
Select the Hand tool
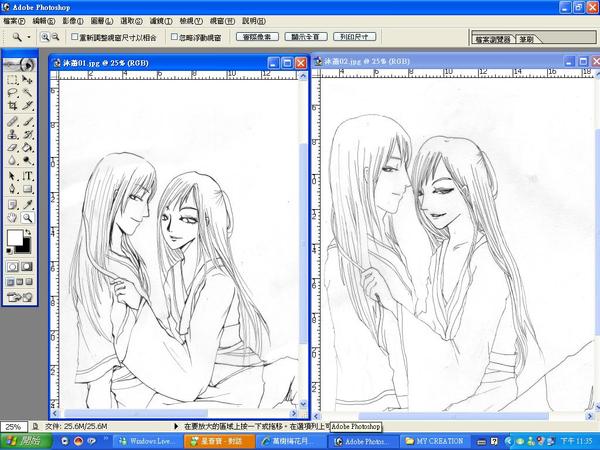(x=12, y=218)
